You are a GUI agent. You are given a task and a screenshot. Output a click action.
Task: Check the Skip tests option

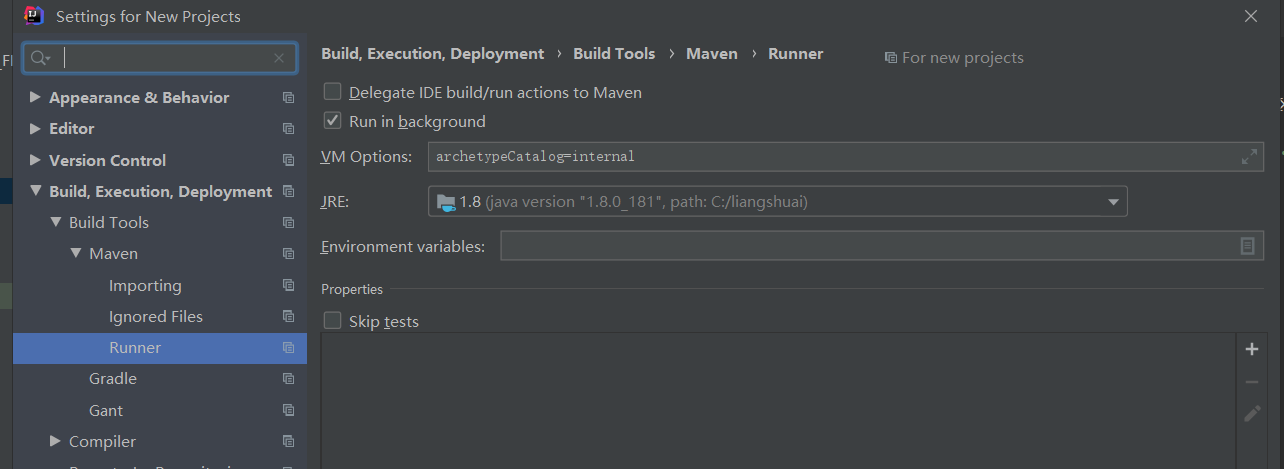pos(333,321)
